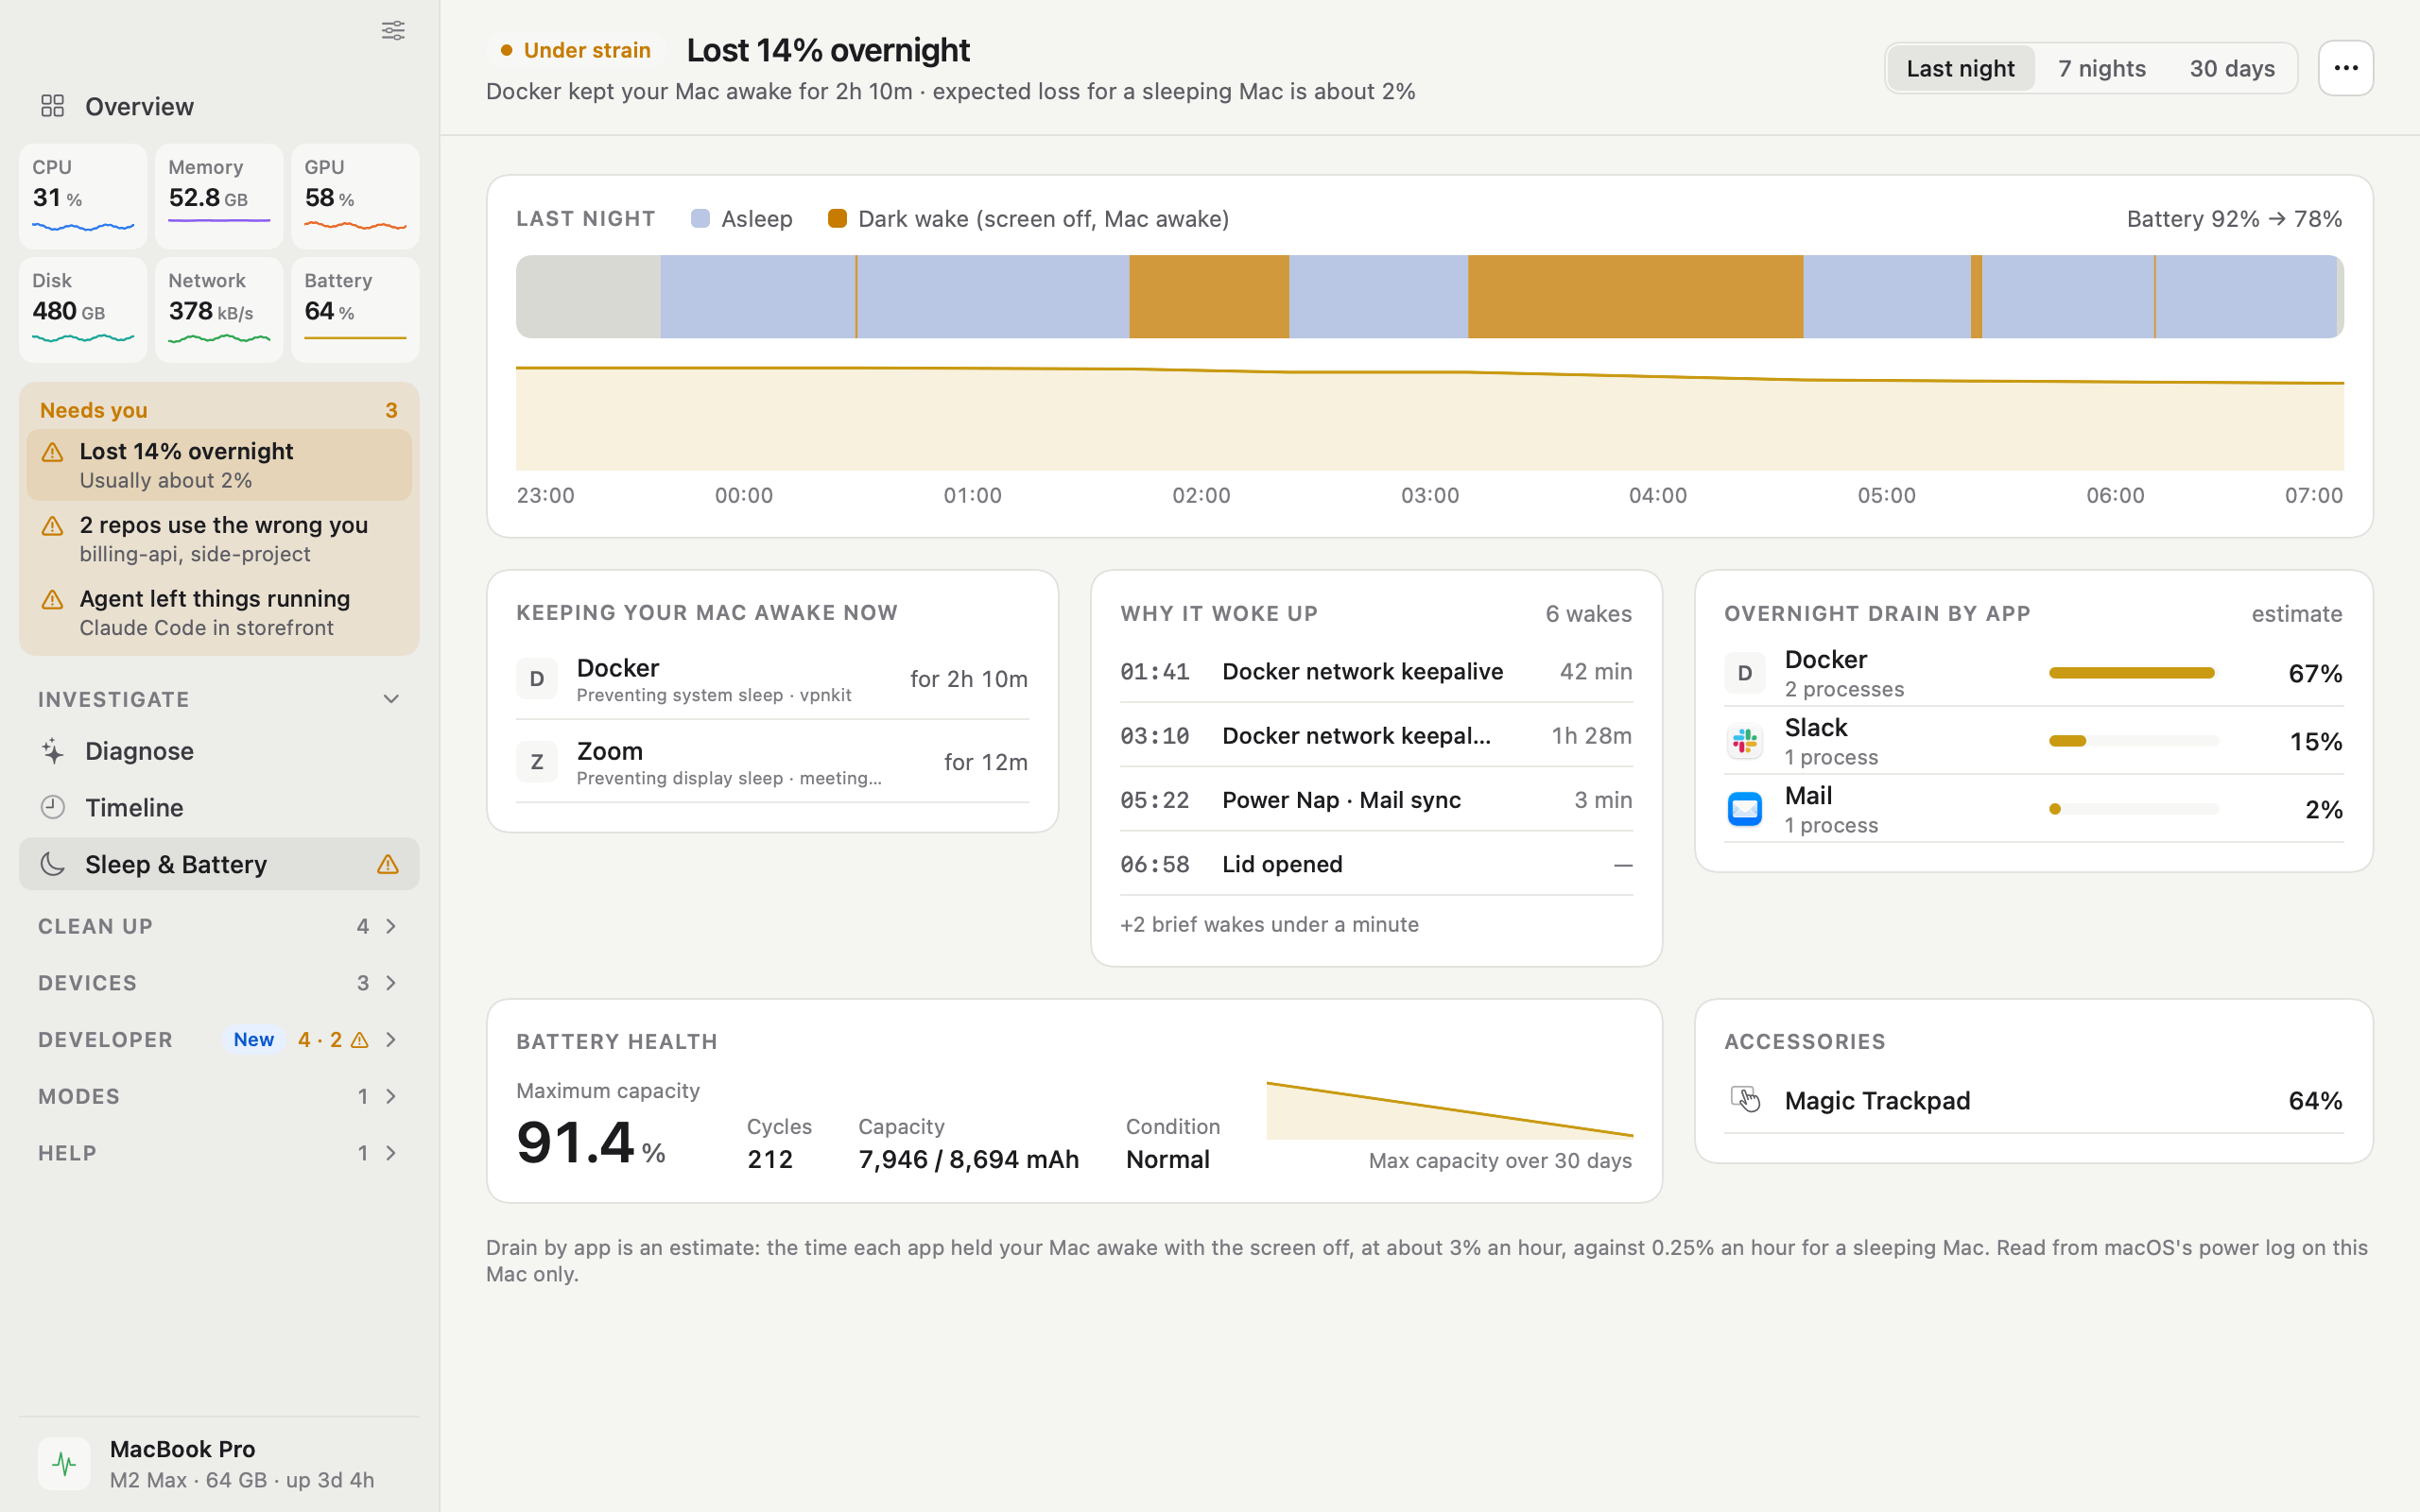The image size is (2420, 1512).
Task: Click the Slack icon in Overnight Drain
Action: point(1745,741)
